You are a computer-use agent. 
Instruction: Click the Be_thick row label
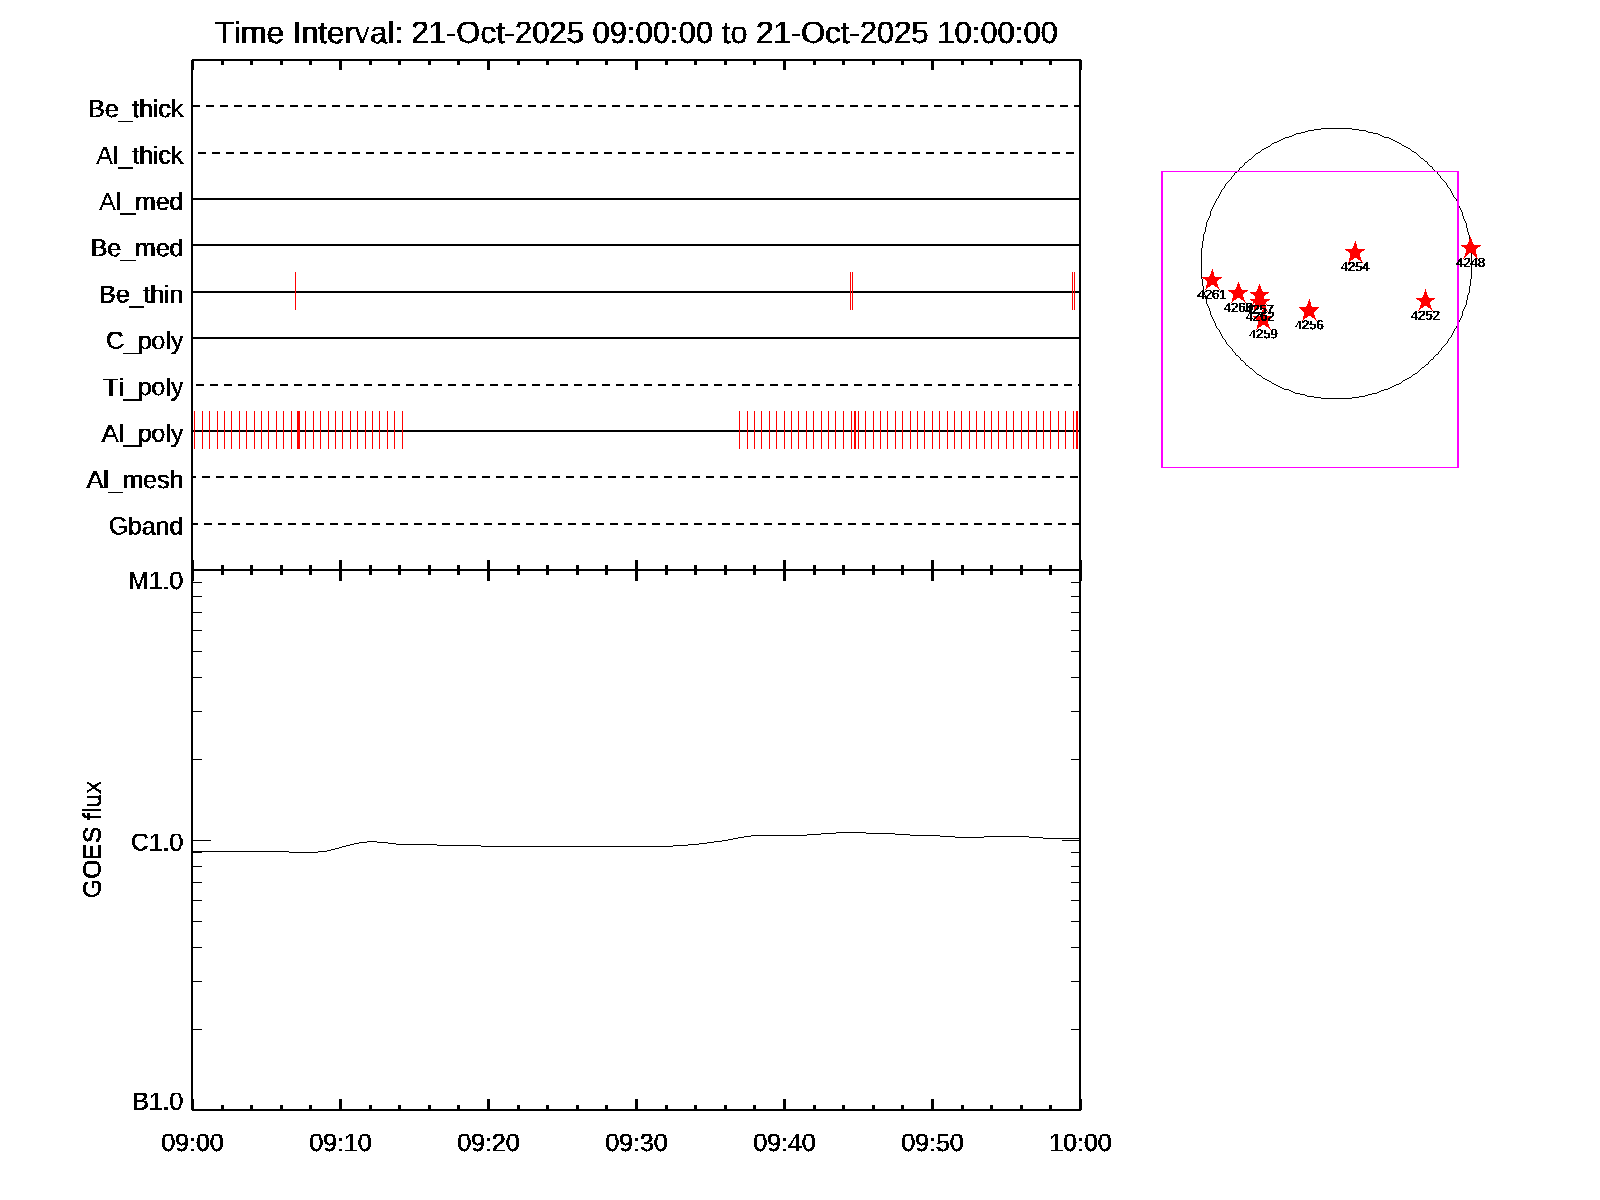(136, 109)
